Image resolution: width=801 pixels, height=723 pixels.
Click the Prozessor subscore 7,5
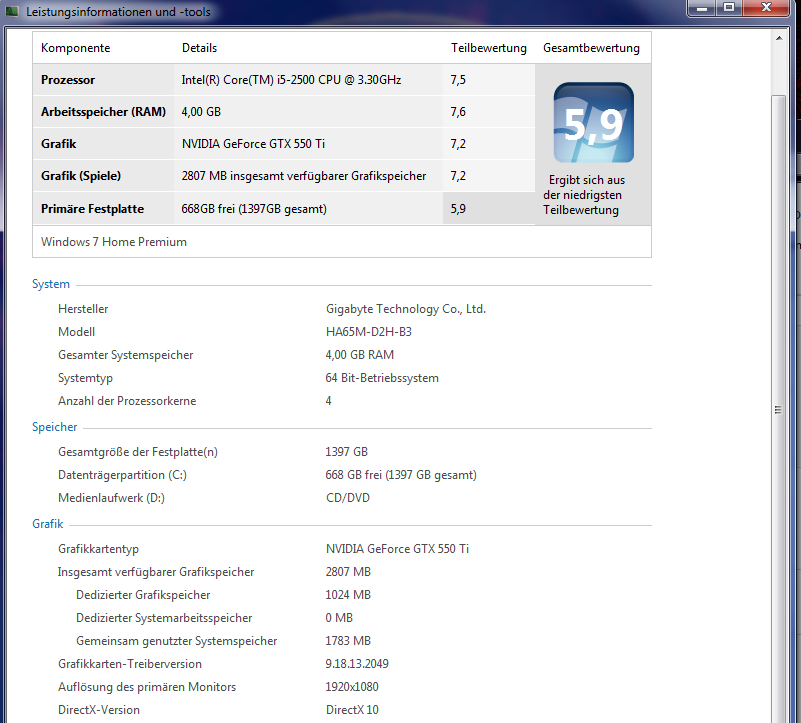(x=458, y=80)
